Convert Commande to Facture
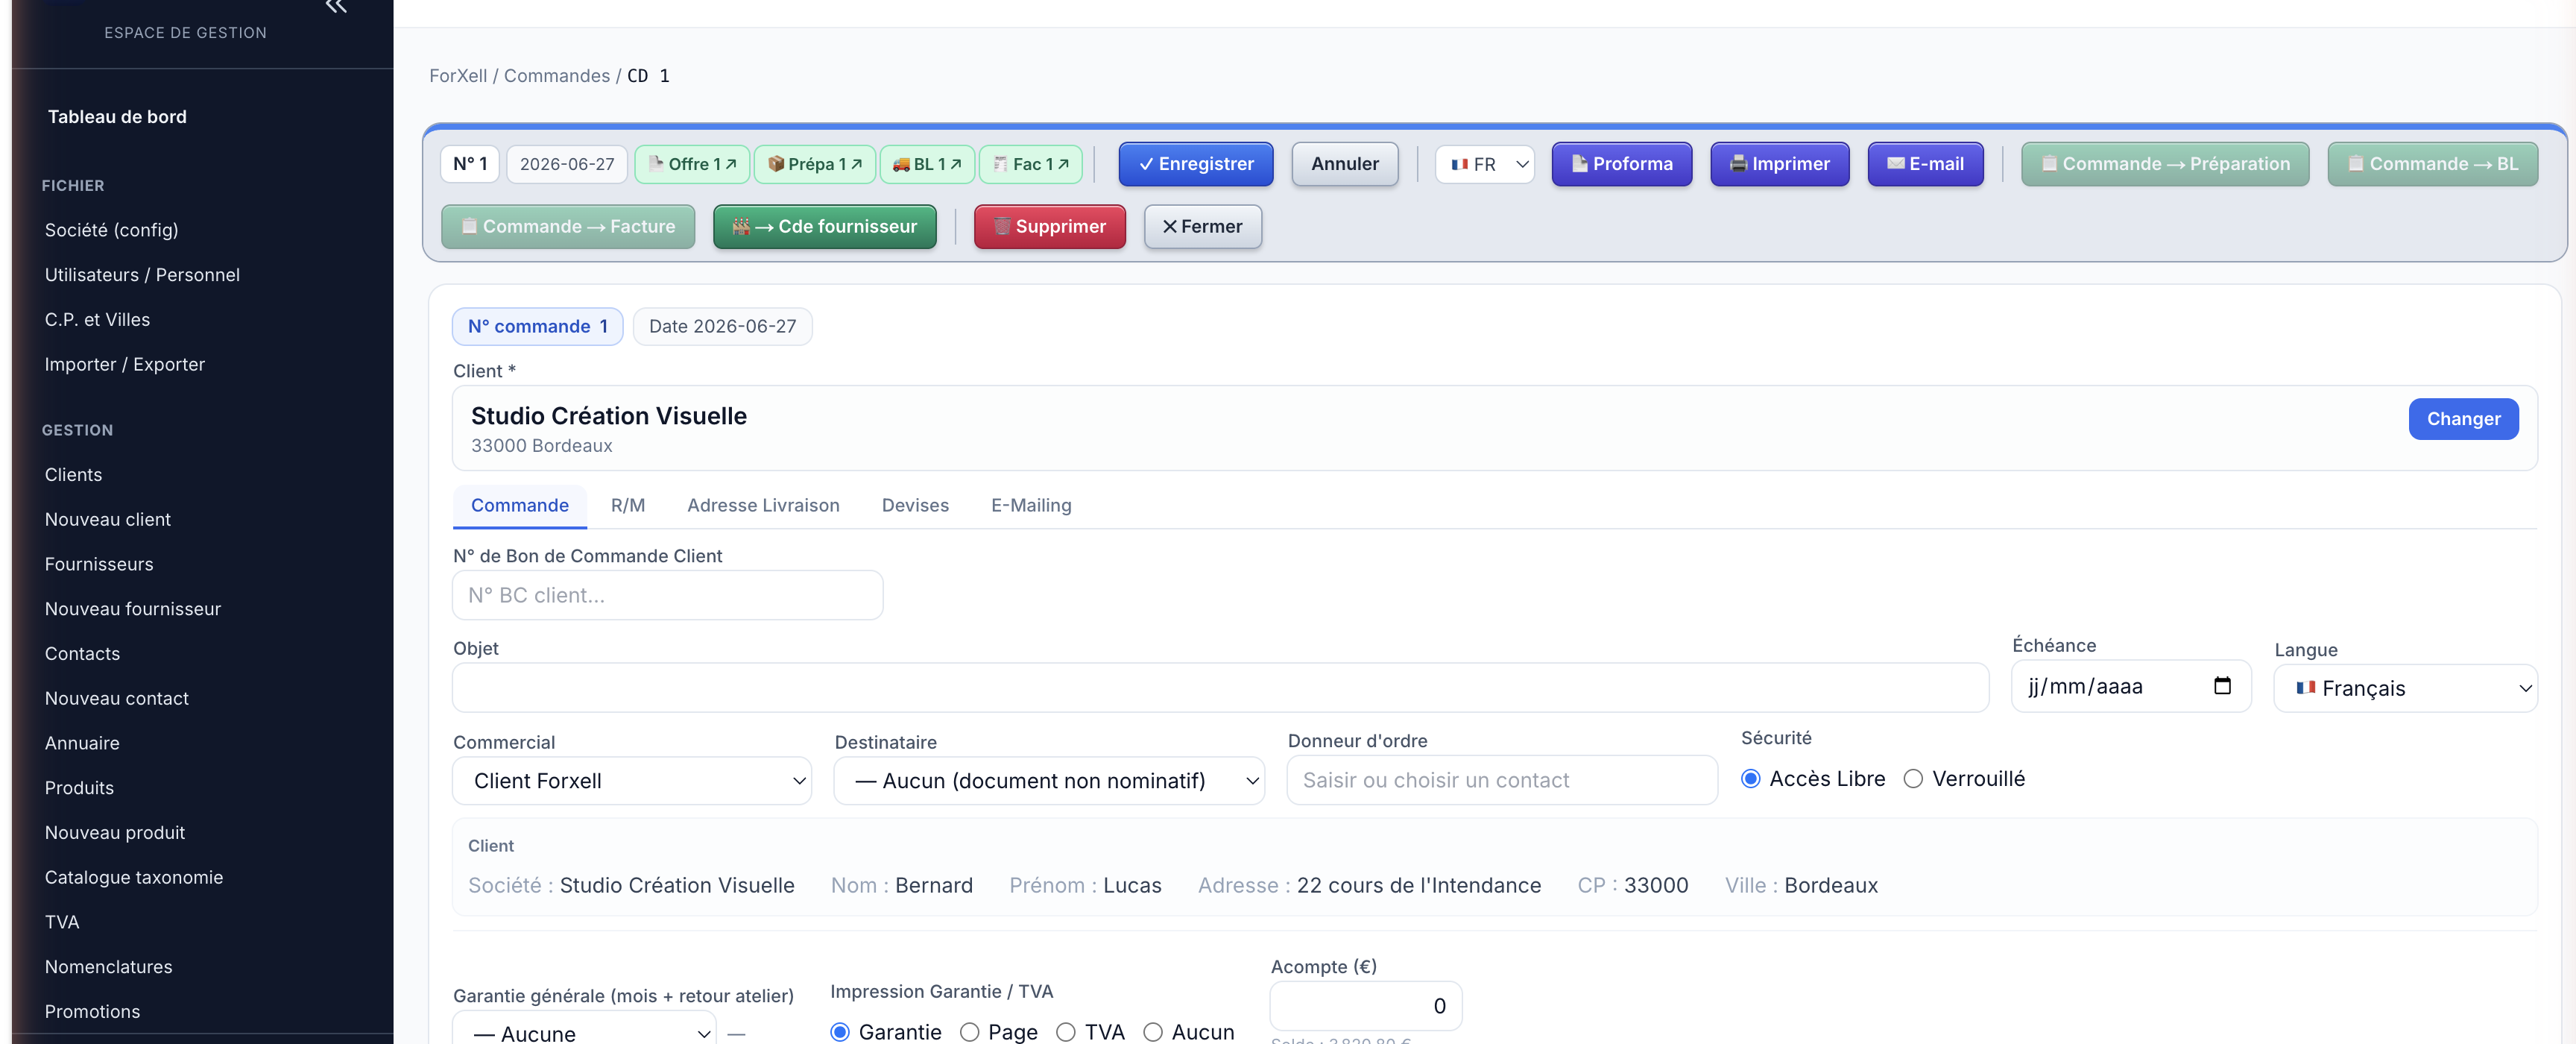Image resolution: width=2576 pixels, height=1044 pixels. 568,227
